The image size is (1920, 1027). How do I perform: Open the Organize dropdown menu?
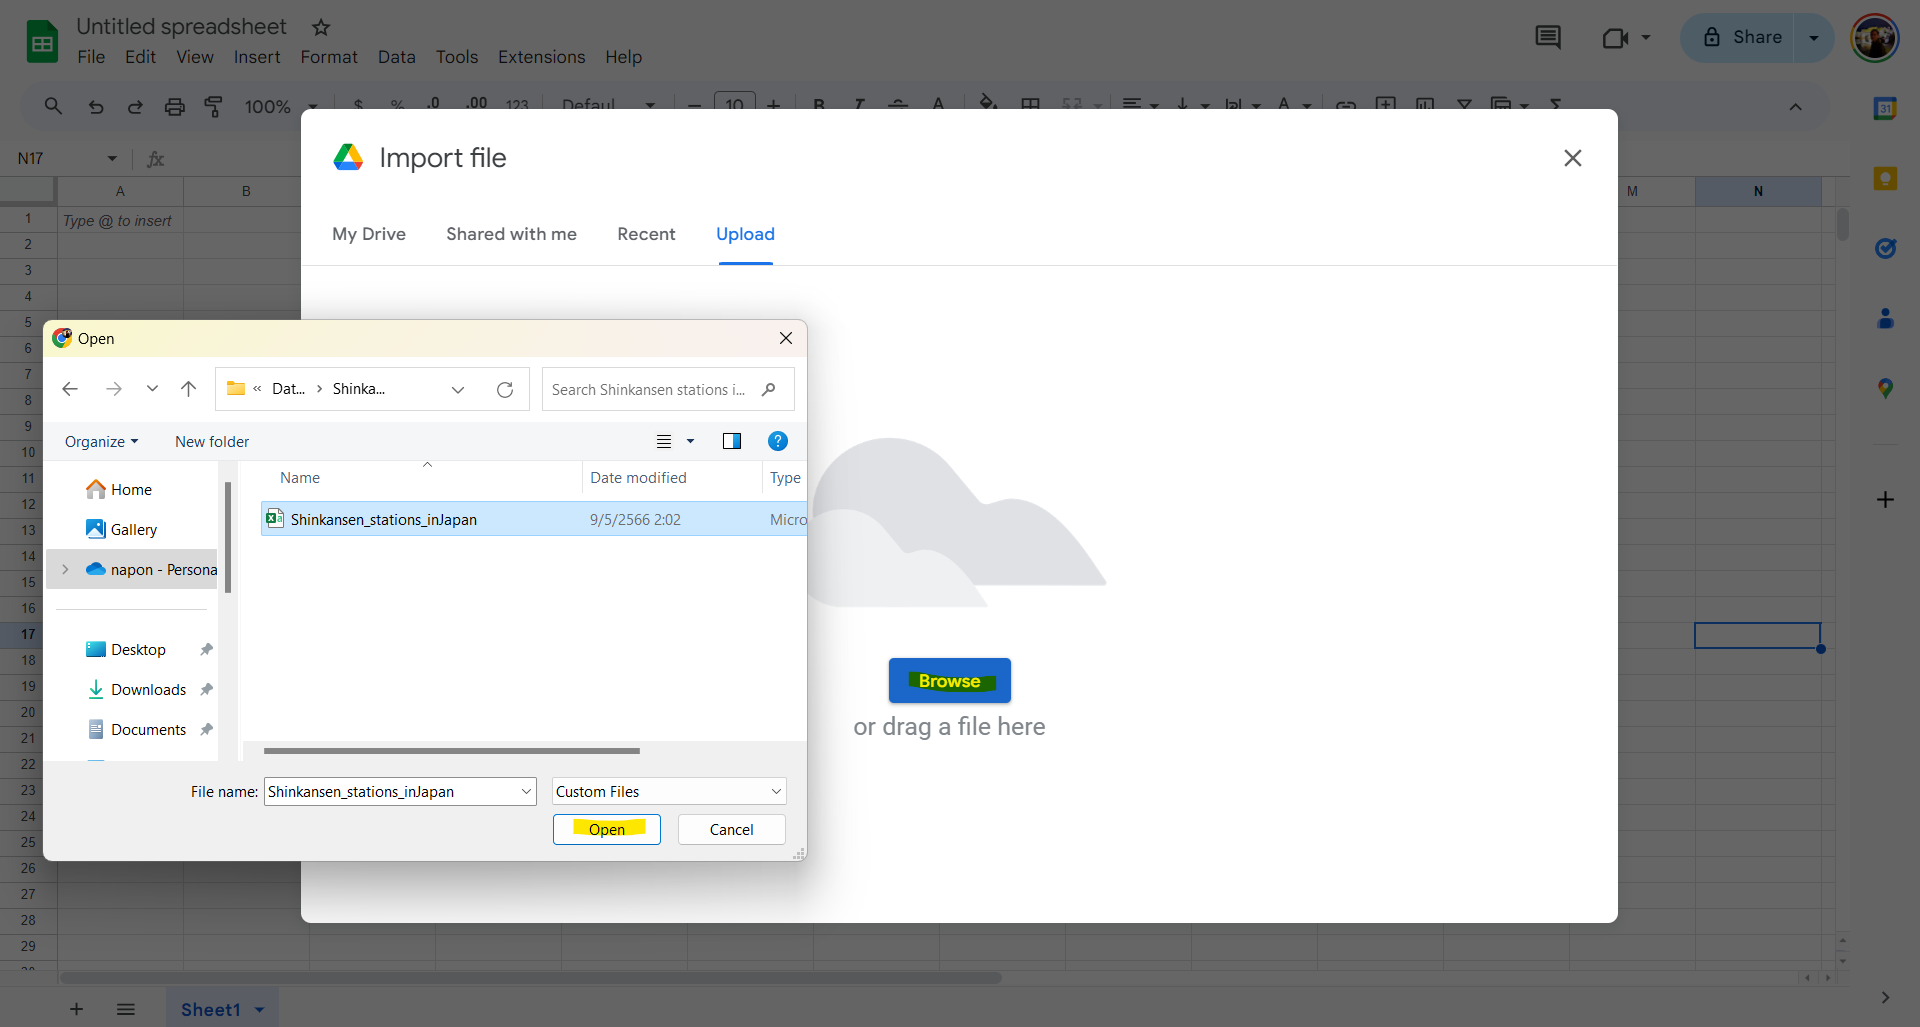(x=101, y=442)
